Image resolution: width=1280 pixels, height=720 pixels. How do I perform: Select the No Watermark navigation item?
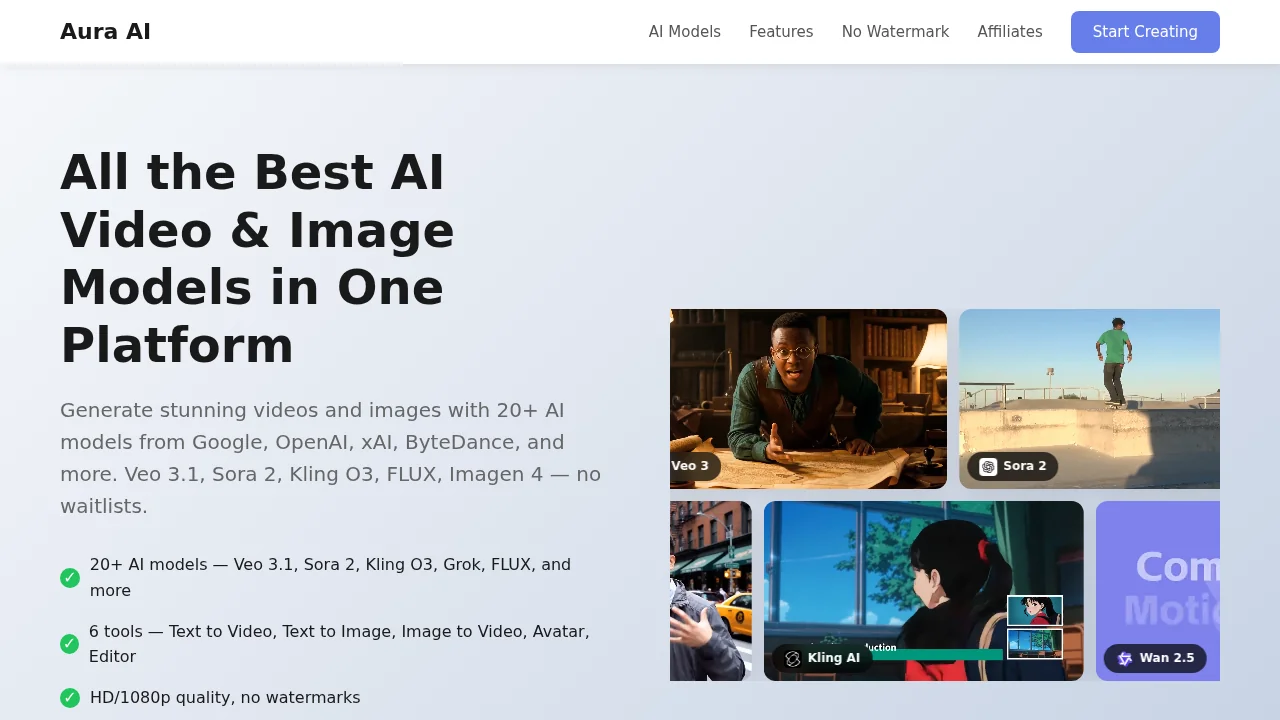(x=895, y=31)
